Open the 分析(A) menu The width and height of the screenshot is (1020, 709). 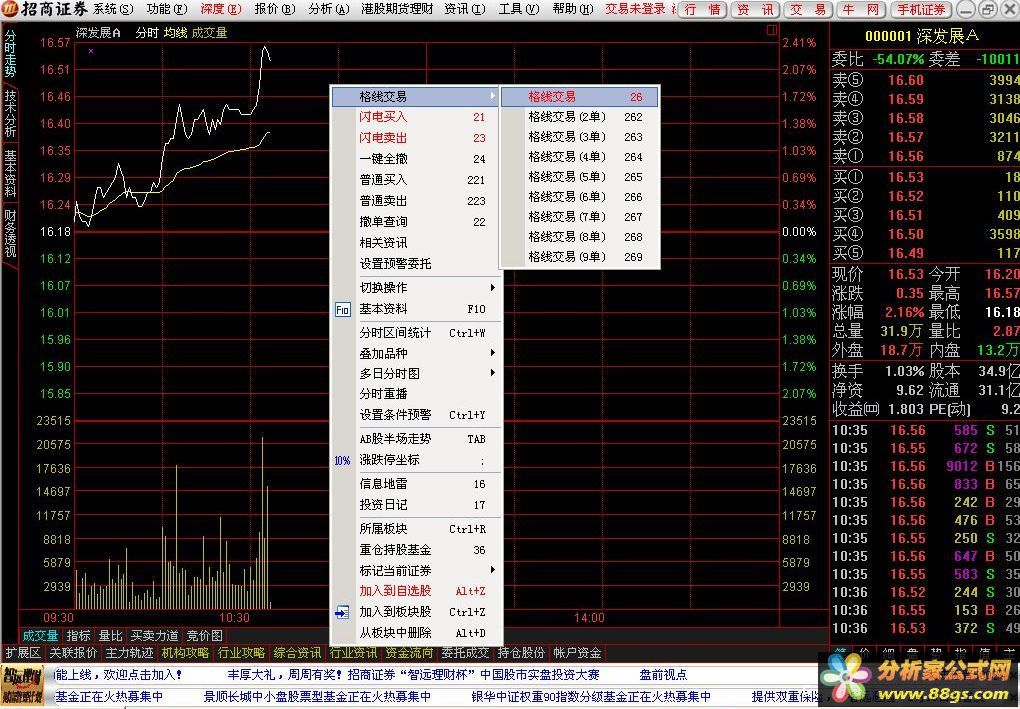point(329,9)
